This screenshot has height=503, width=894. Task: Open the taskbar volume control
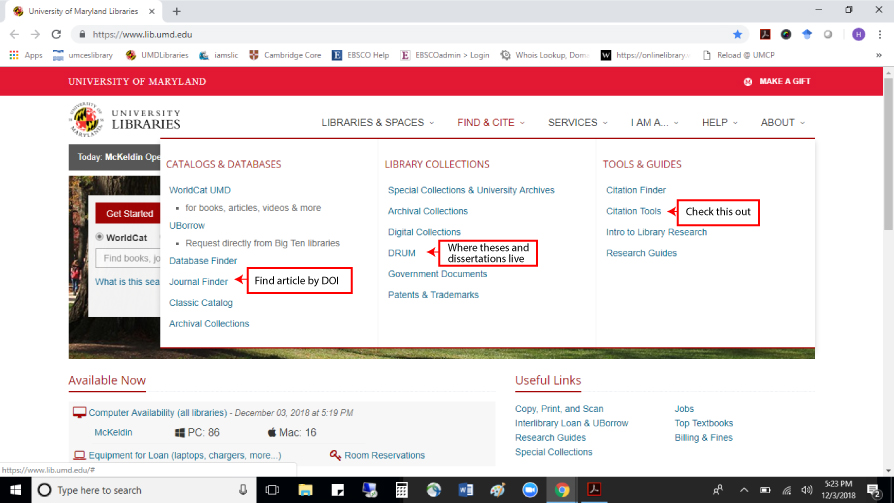click(806, 490)
